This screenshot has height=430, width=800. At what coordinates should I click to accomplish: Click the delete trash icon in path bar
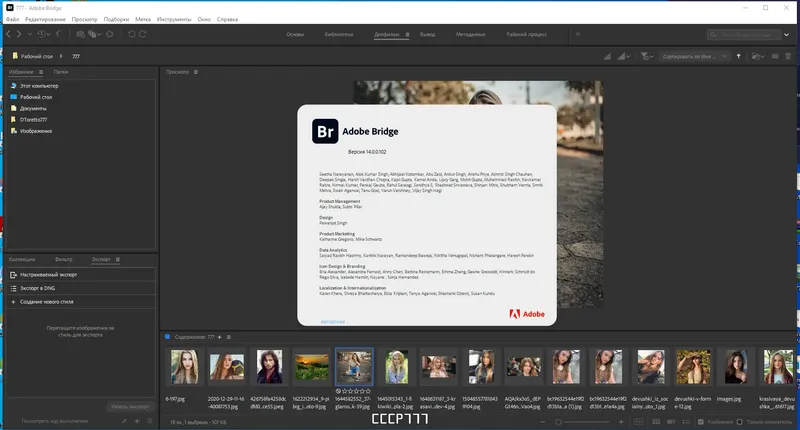tap(788, 56)
